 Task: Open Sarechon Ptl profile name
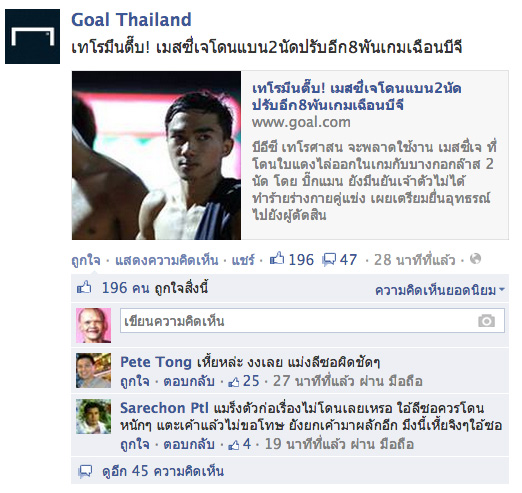pos(164,408)
